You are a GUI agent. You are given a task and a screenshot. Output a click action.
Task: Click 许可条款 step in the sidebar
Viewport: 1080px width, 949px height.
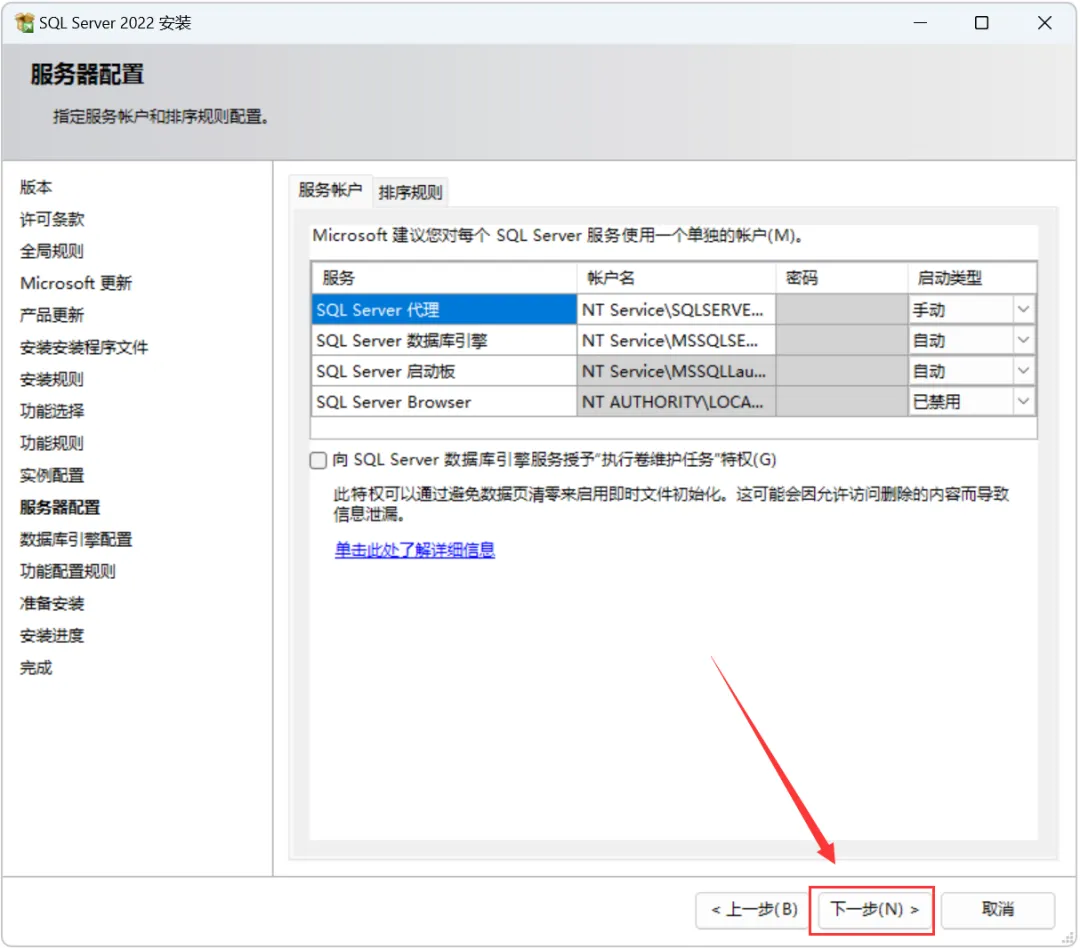coord(52,220)
